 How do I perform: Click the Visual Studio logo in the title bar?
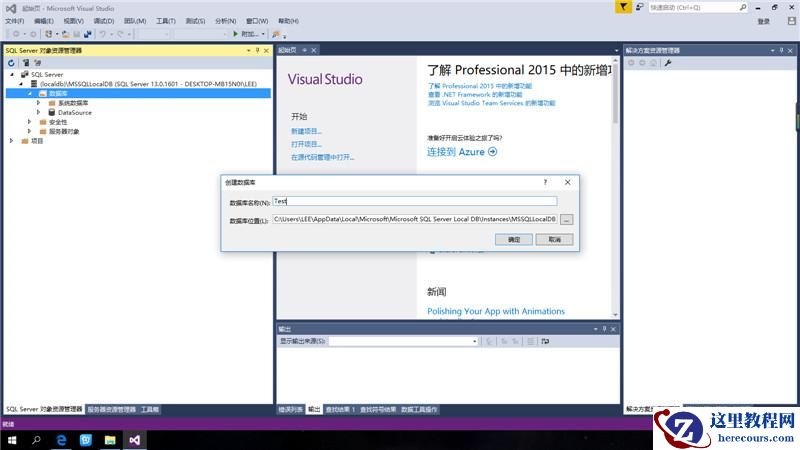11,8
